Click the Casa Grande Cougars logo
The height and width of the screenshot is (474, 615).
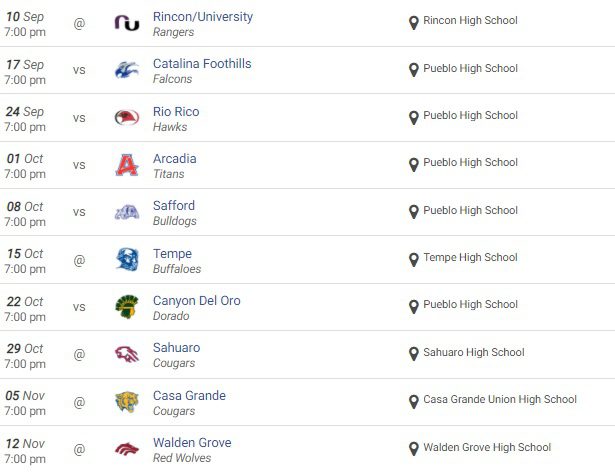click(127, 402)
